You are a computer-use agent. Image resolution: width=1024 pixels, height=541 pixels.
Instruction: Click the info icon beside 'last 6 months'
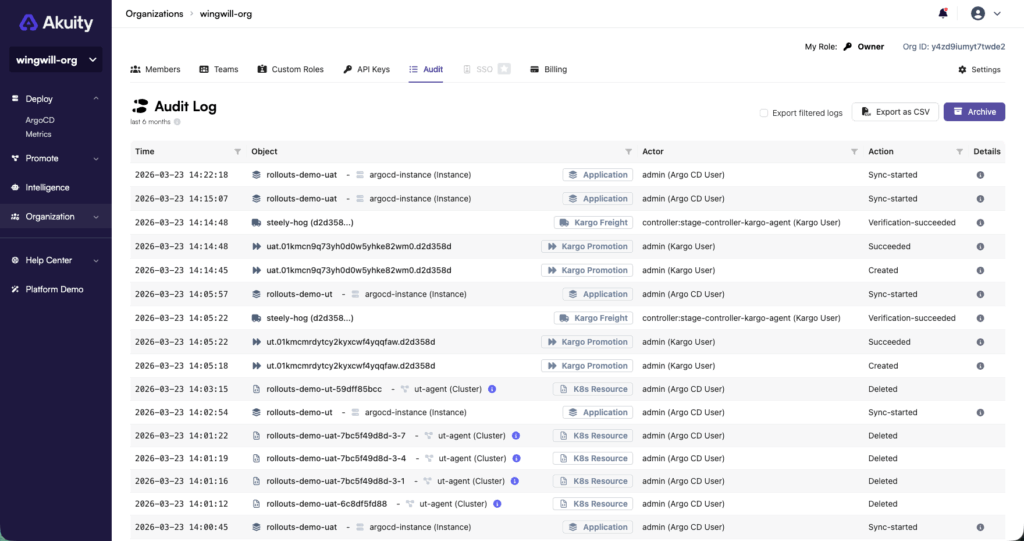pos(177,122)
